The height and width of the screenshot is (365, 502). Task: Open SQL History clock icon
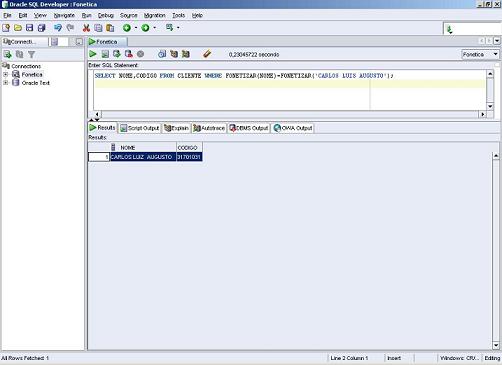[x=162, y=54]
